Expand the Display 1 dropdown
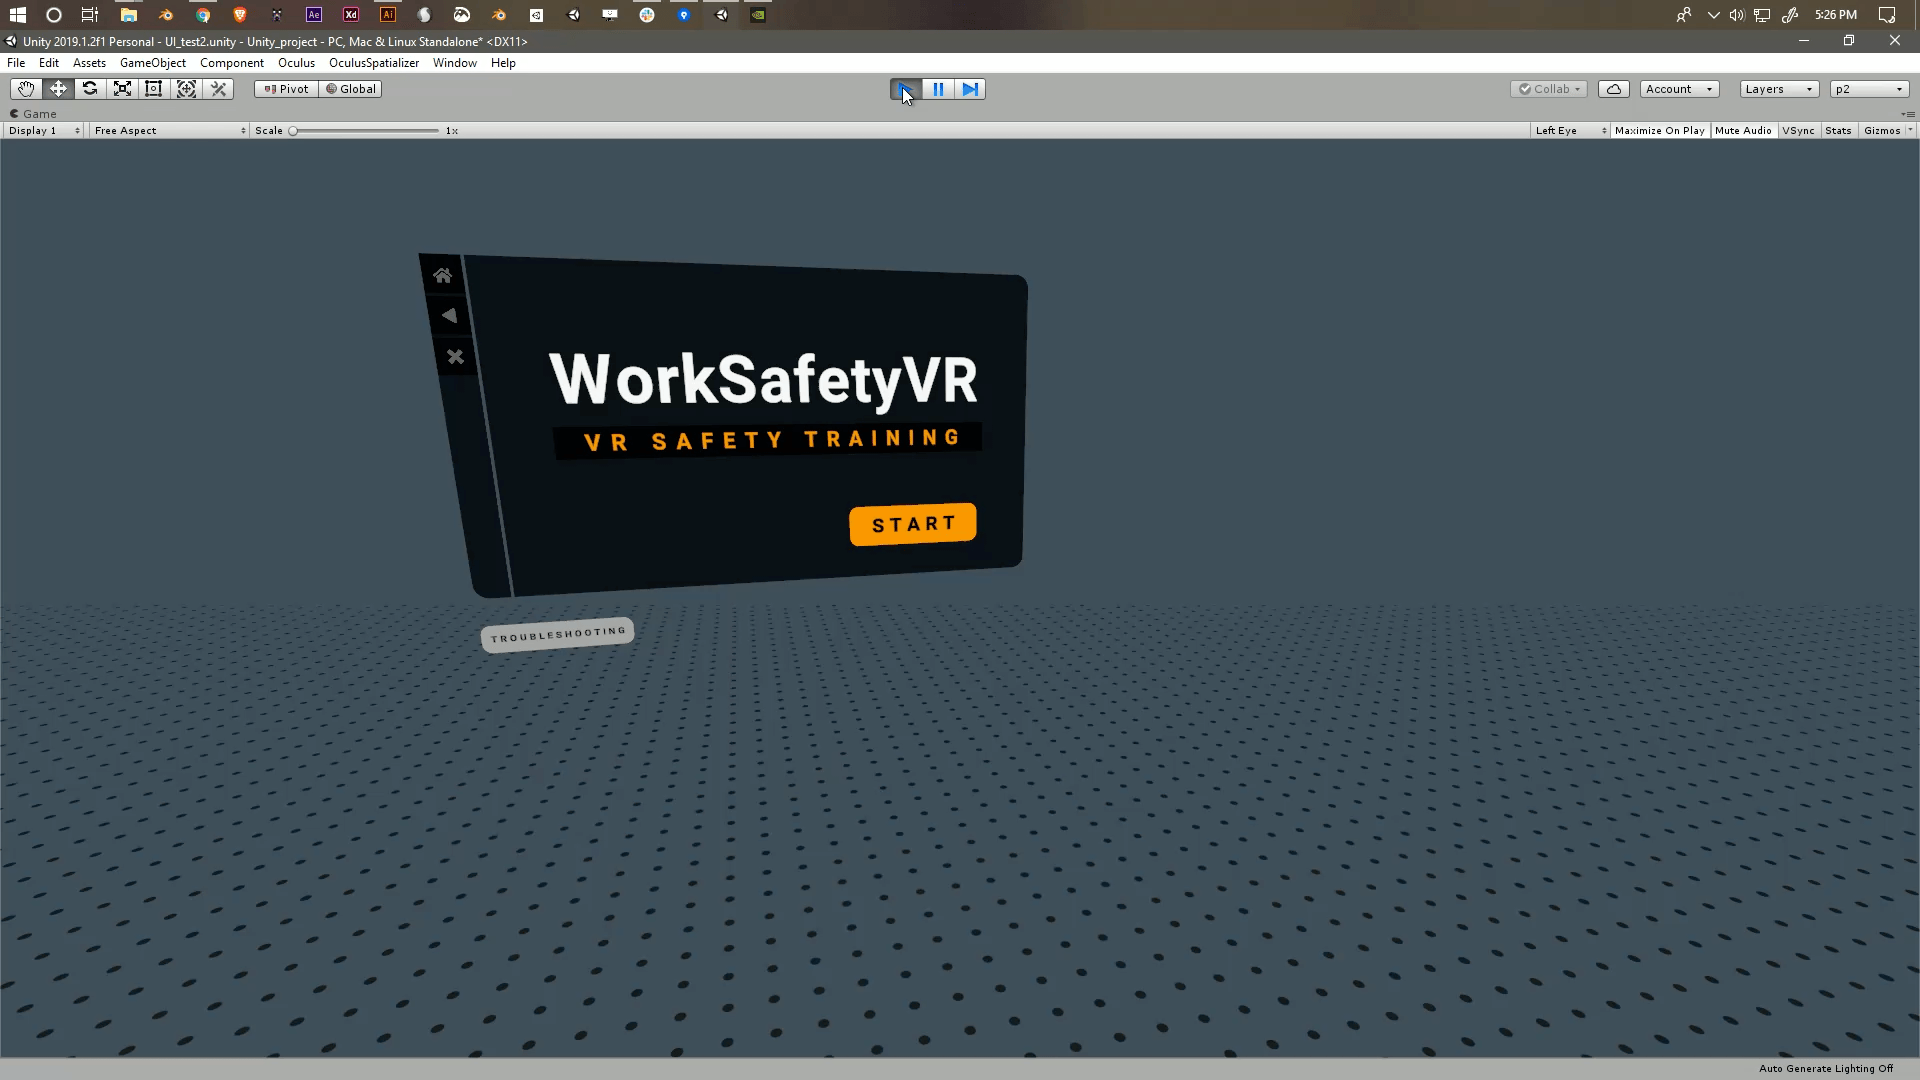The height and width of the screenshot is (1080, 1920). 44,131
